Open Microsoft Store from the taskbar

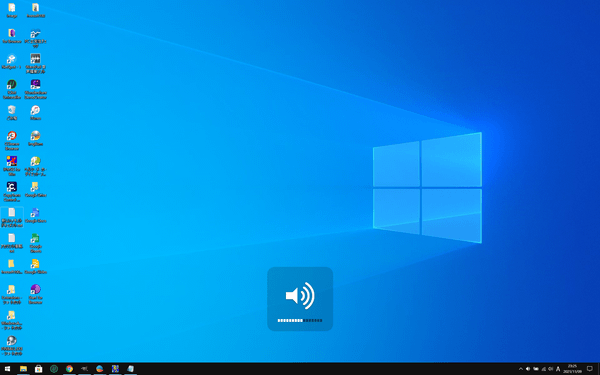(x=39, y=369)
